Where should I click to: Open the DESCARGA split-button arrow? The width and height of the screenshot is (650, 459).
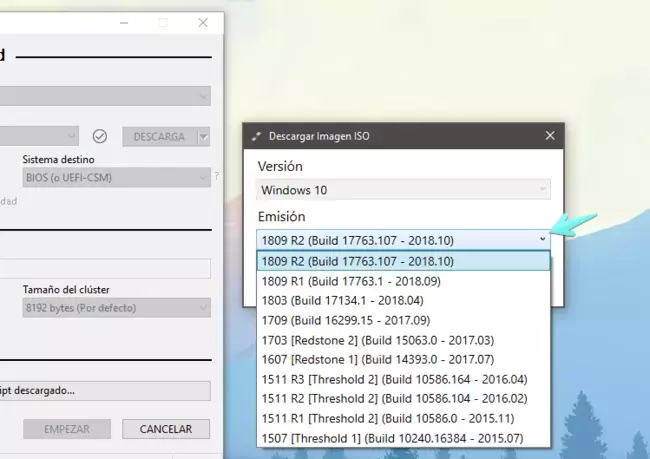pos(204,136)
